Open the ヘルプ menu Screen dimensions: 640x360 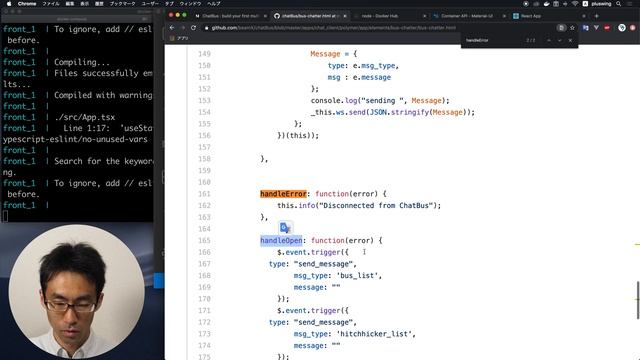pos(214,3)
